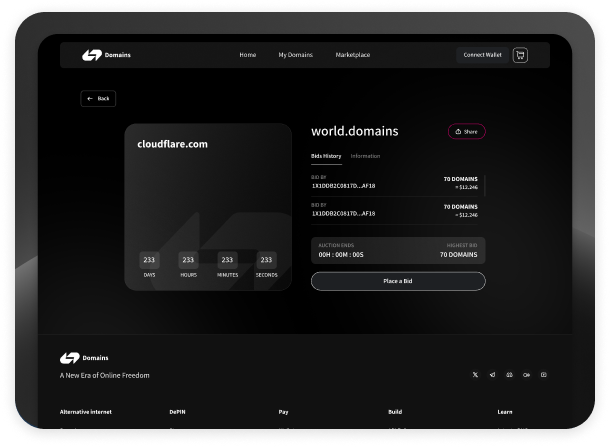Open the YouTube social link
610x447 pixels.
click(x=543, y=375)
